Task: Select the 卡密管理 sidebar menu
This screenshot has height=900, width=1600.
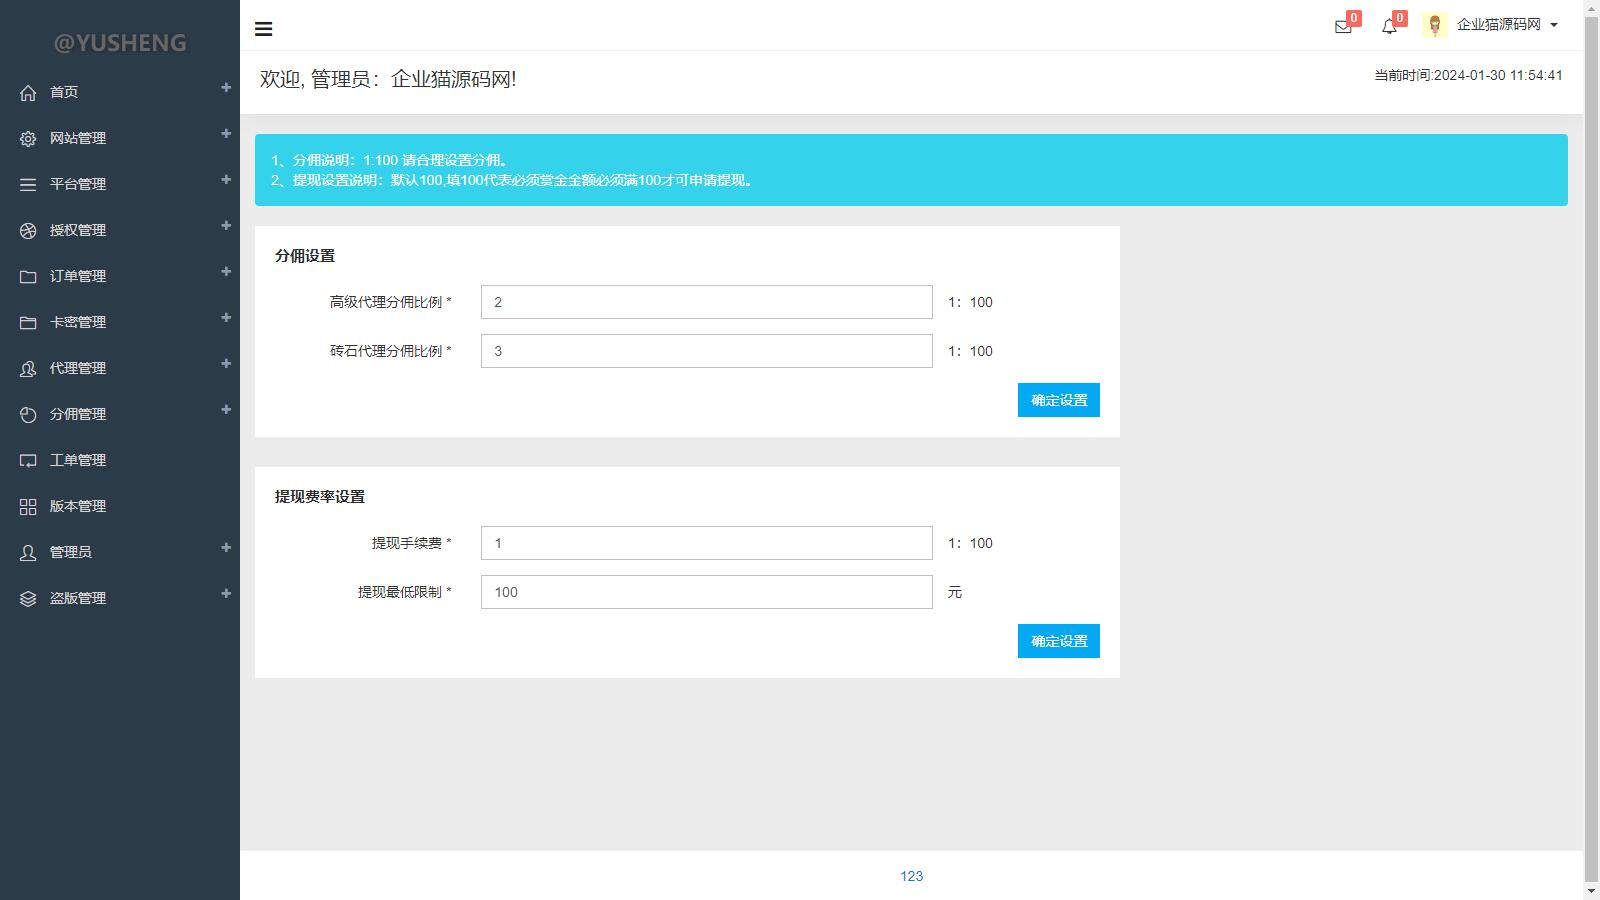Action: [x=78, y=322]
